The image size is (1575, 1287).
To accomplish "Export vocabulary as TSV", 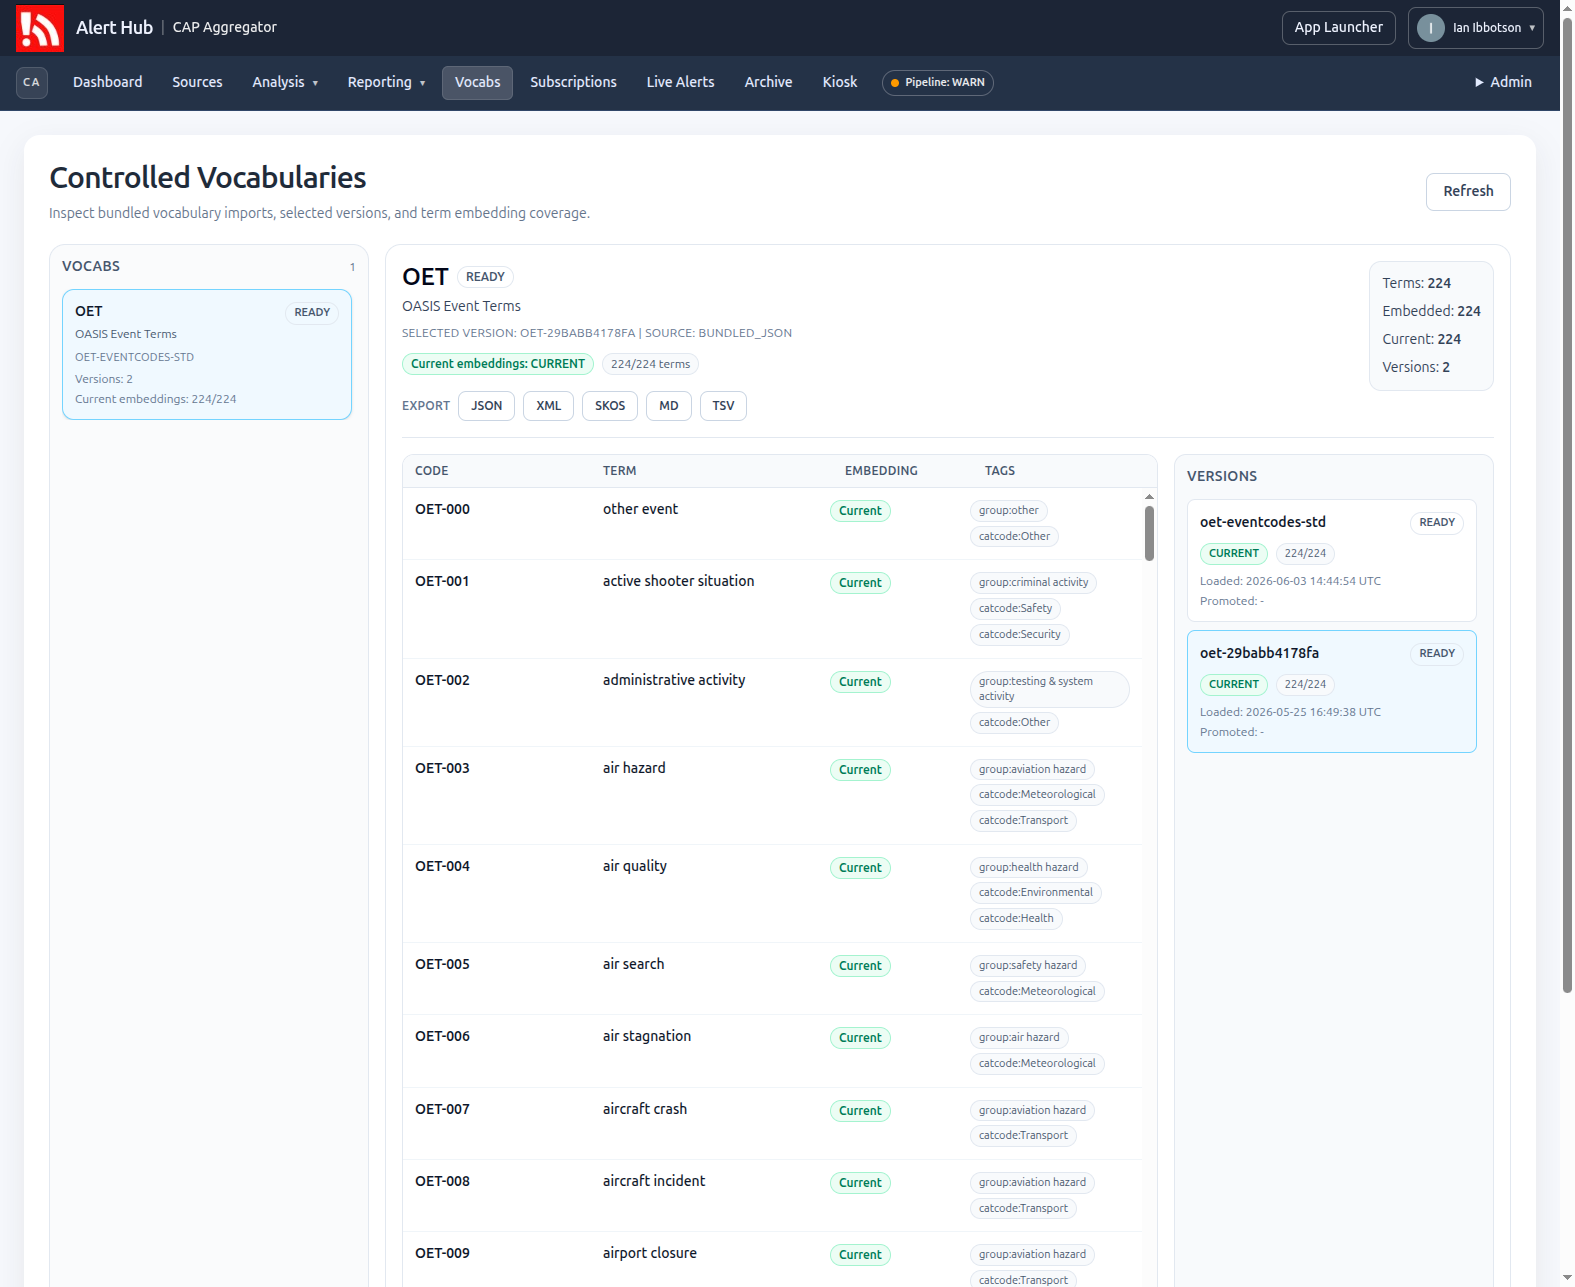I will [x=723, y=406].
